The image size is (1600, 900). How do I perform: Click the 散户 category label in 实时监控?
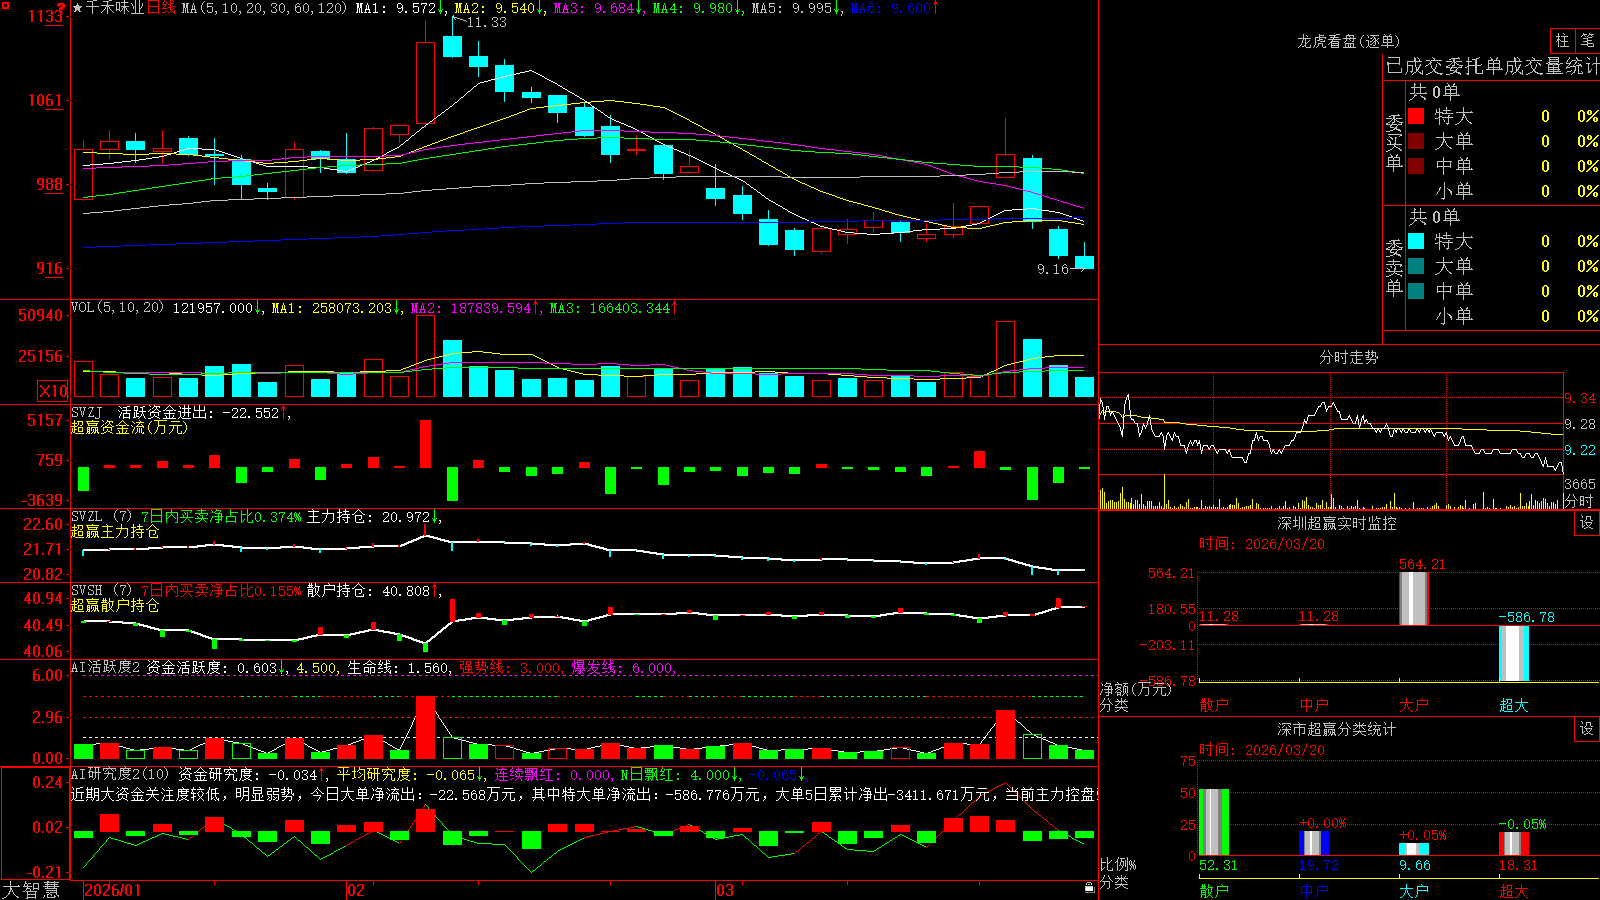tap(1214, 705)
